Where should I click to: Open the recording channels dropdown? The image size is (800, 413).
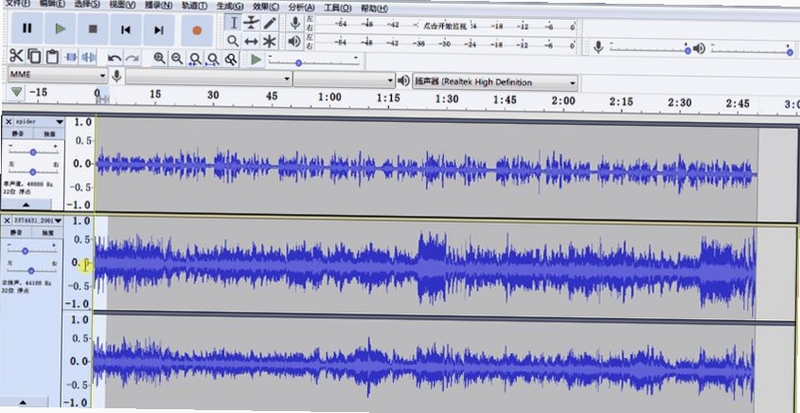click(344, 80)
